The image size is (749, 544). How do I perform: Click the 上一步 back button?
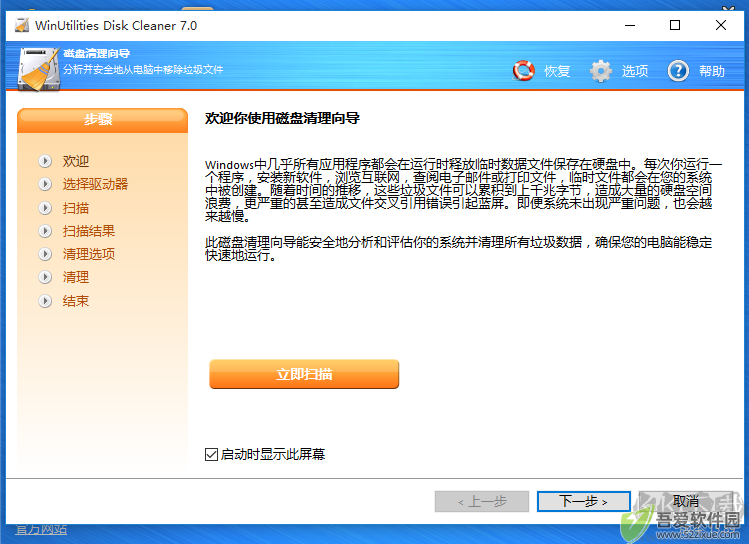point(482,501)
